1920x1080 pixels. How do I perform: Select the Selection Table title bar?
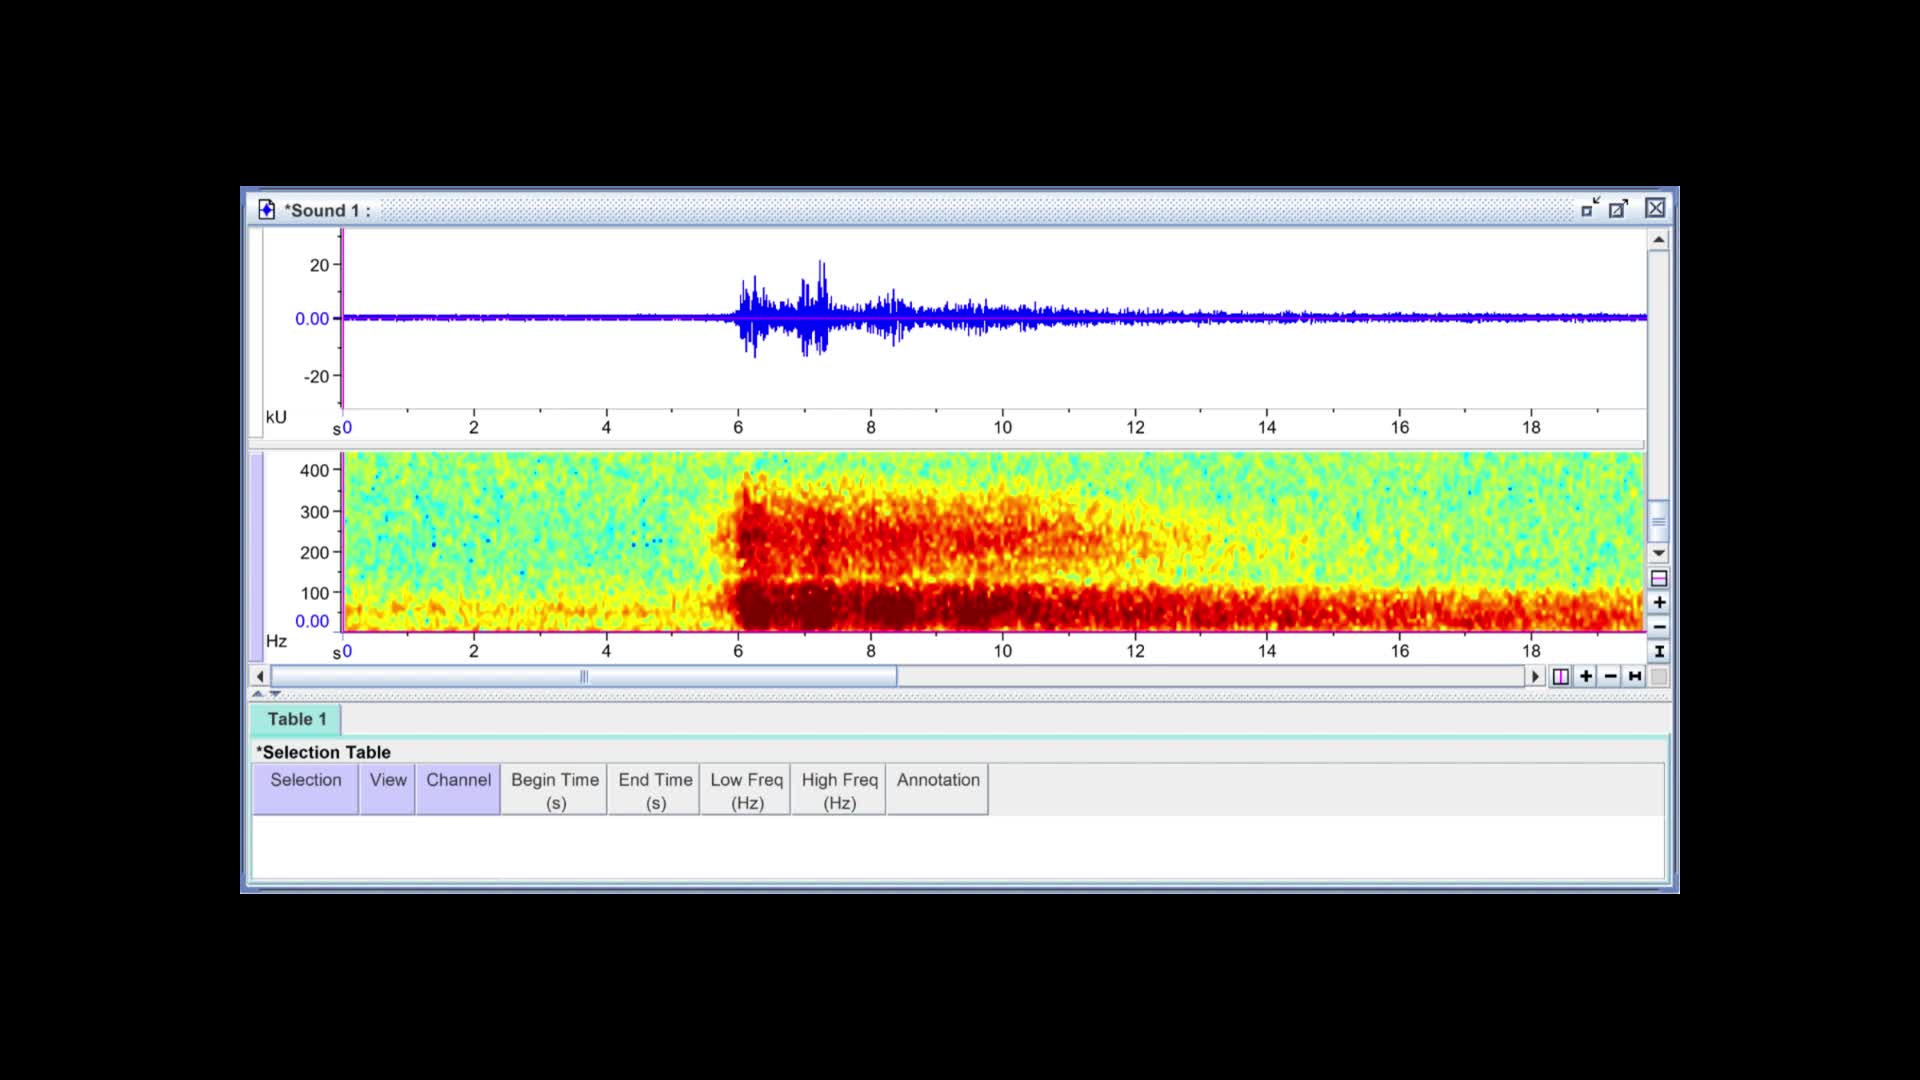(323, 752)
